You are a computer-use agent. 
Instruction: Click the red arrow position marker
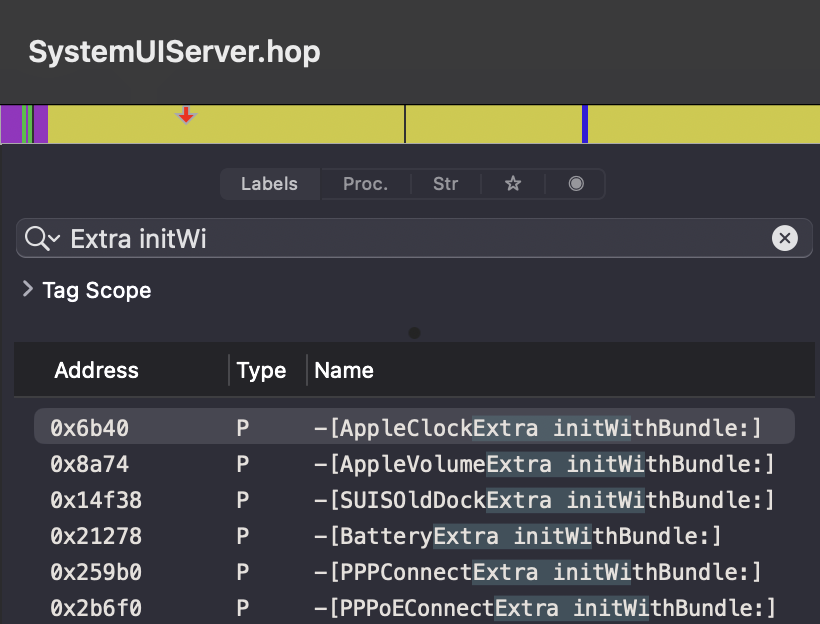[186, 115]
